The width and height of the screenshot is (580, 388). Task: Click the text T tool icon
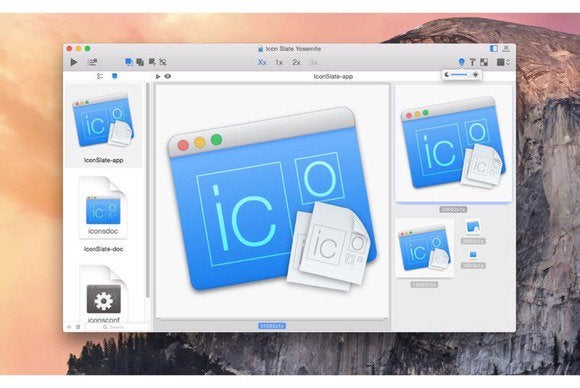(472, 62)
